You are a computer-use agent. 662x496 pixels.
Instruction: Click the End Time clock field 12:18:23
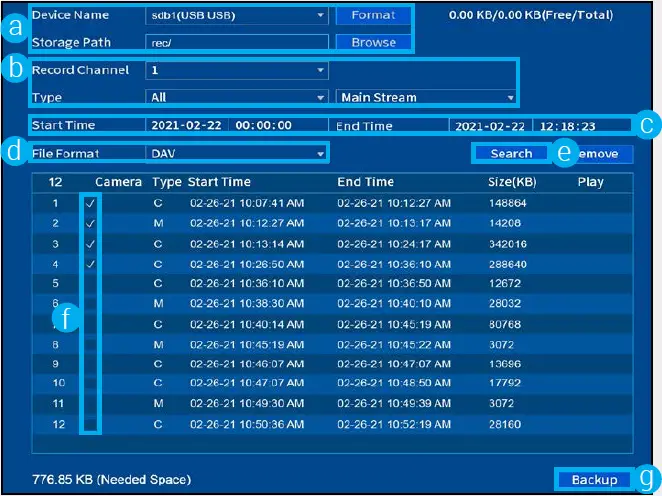582,126
